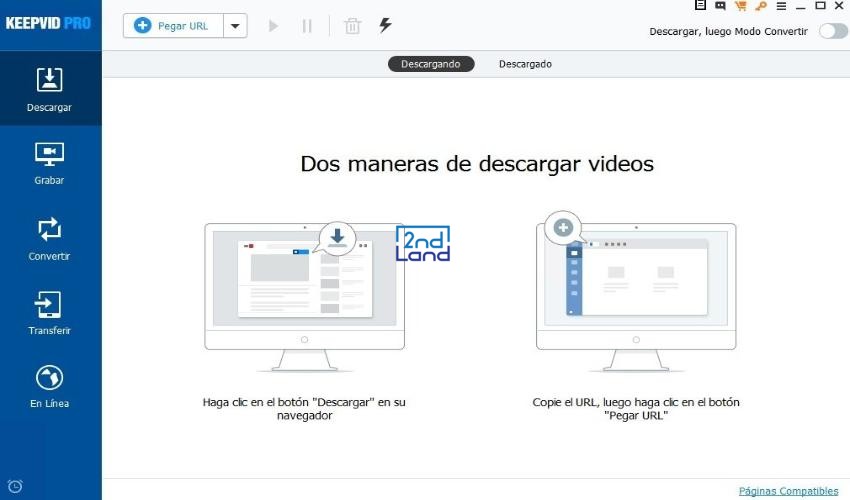This screenshot has height=500, width=850.
Task: Open the En Línea browser section
Action: click(x=49, y=387)
